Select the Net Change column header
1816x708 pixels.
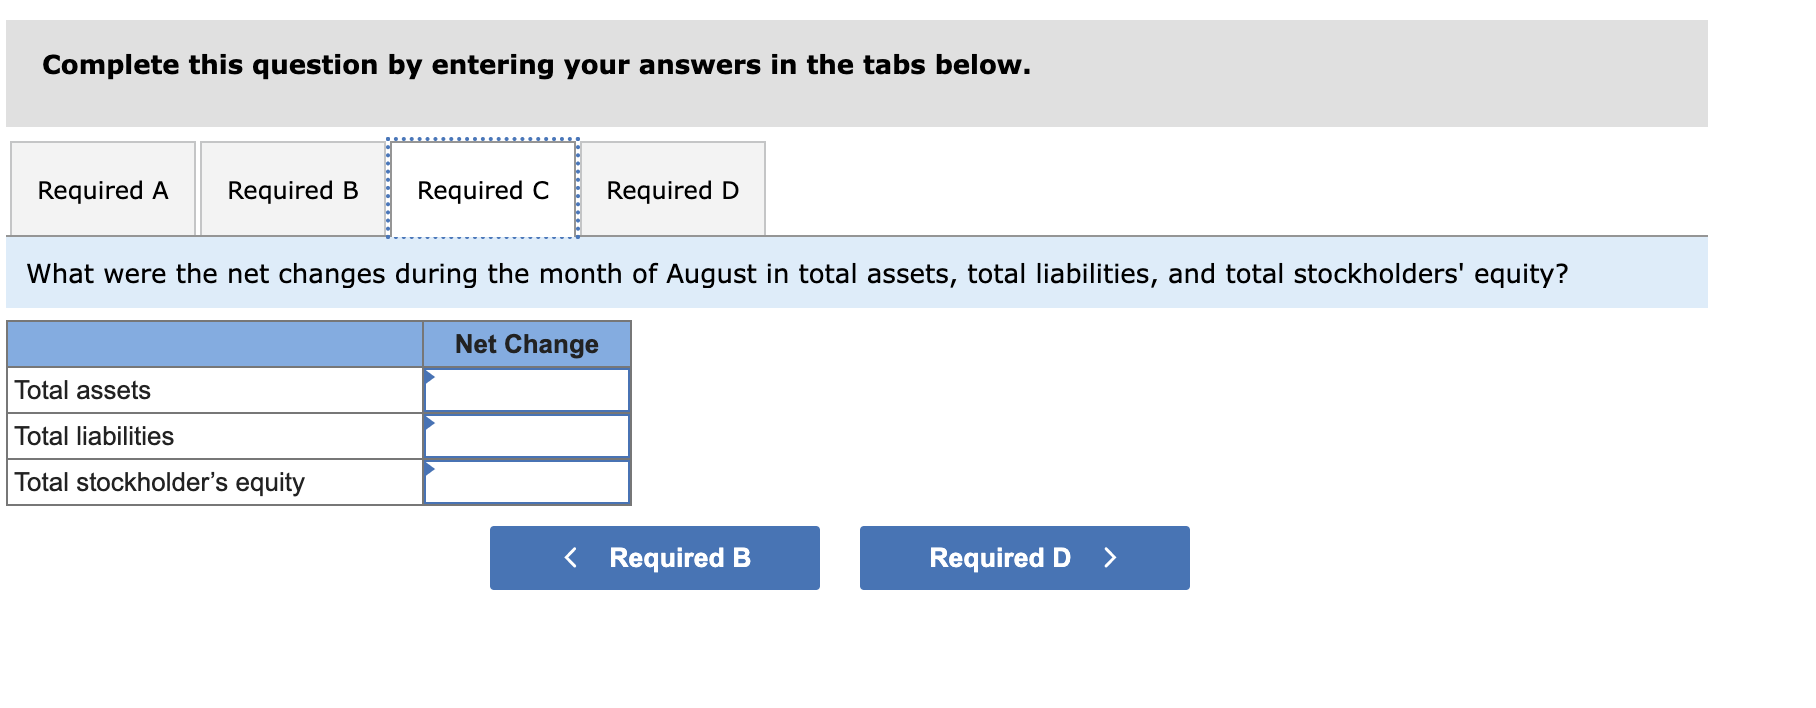pos(527,344)
